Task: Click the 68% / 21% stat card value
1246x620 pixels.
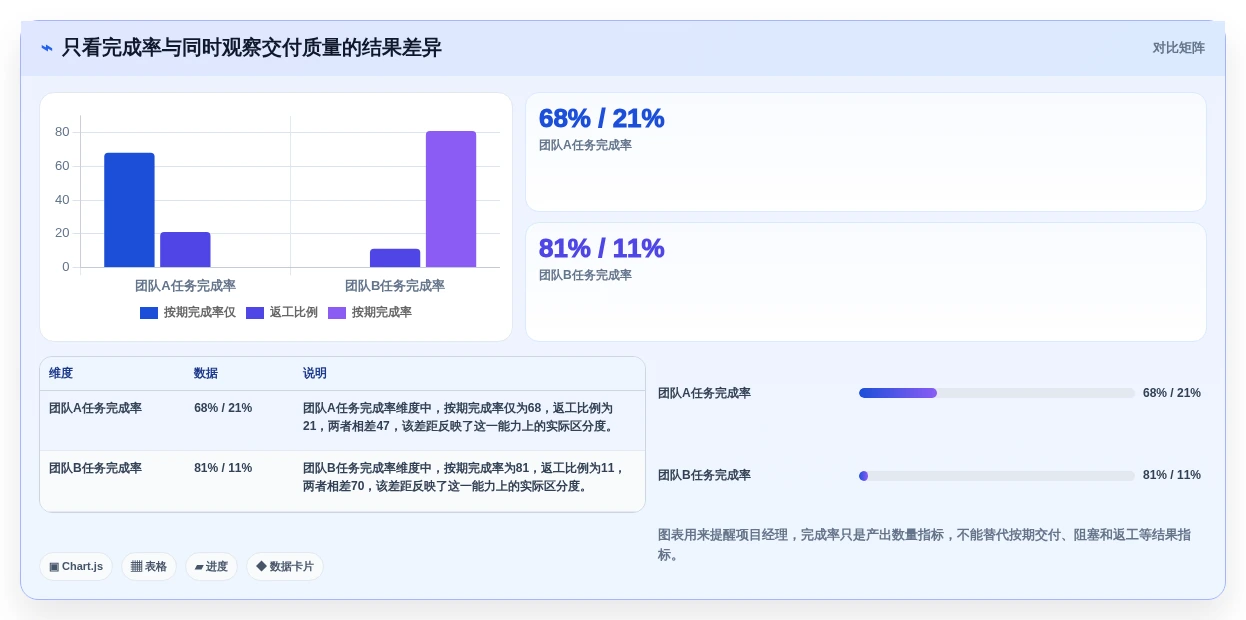Action: coord(601,118)
